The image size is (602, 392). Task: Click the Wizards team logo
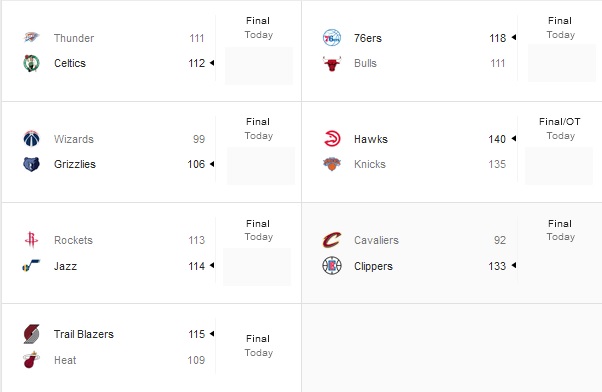tap(31, 139)
